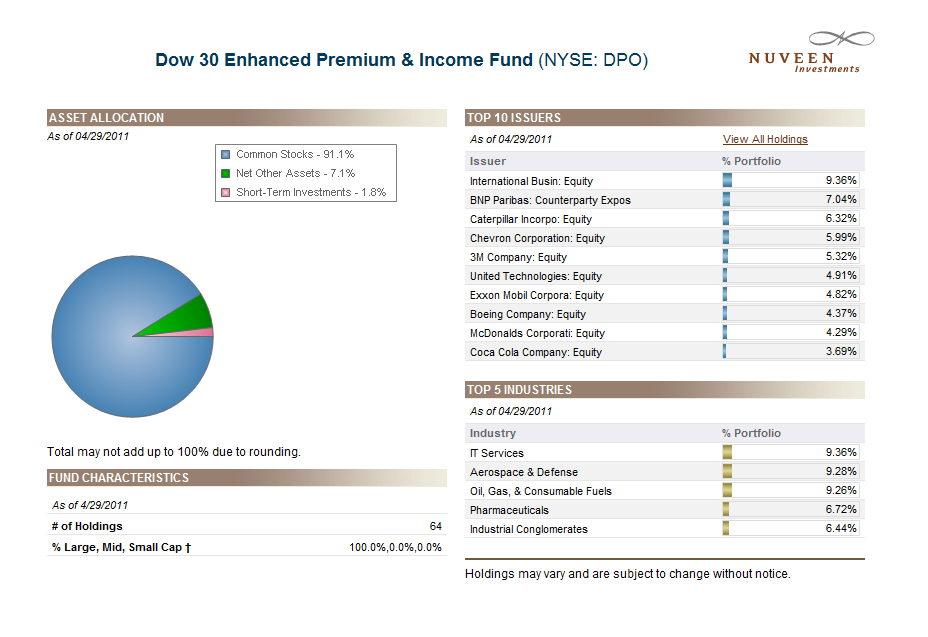Select Boeing Company: Equity issuer
Viewport: 928px width, 637px height.
[528, 314]
